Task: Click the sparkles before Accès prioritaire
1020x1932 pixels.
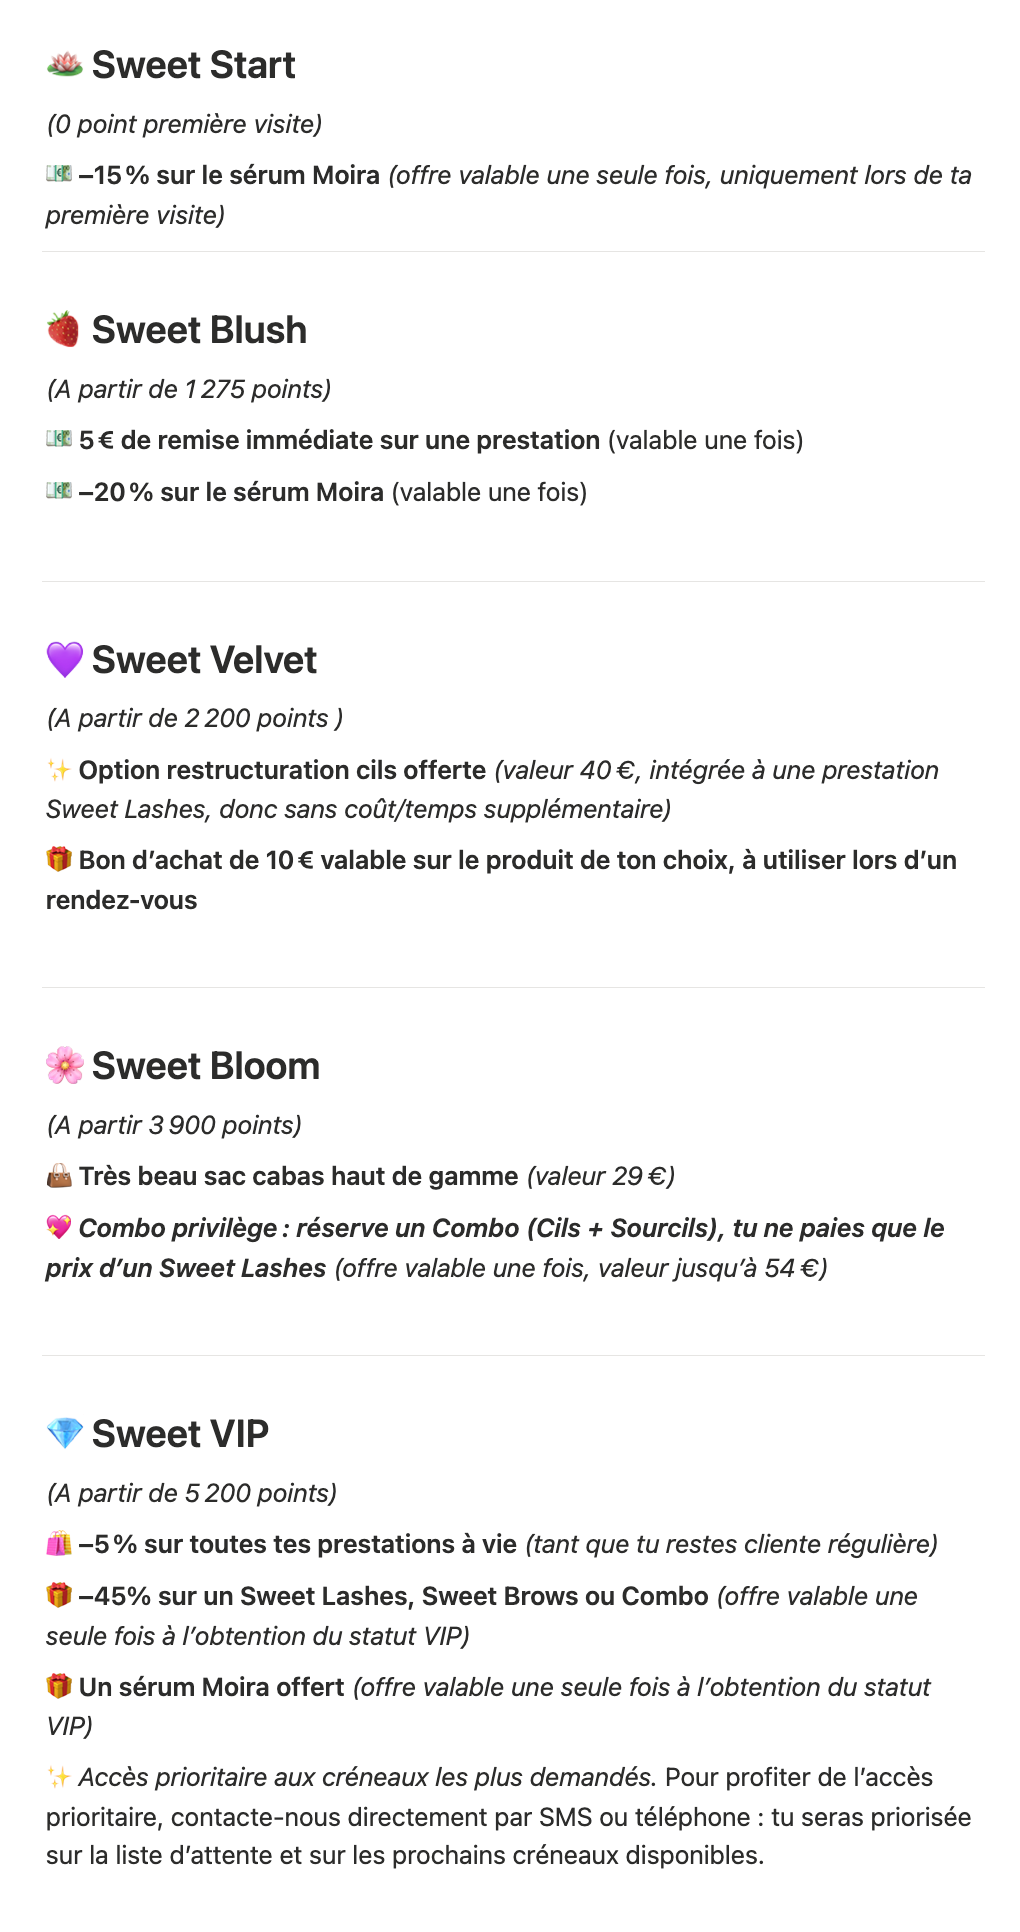Action: coord(59,1777)
